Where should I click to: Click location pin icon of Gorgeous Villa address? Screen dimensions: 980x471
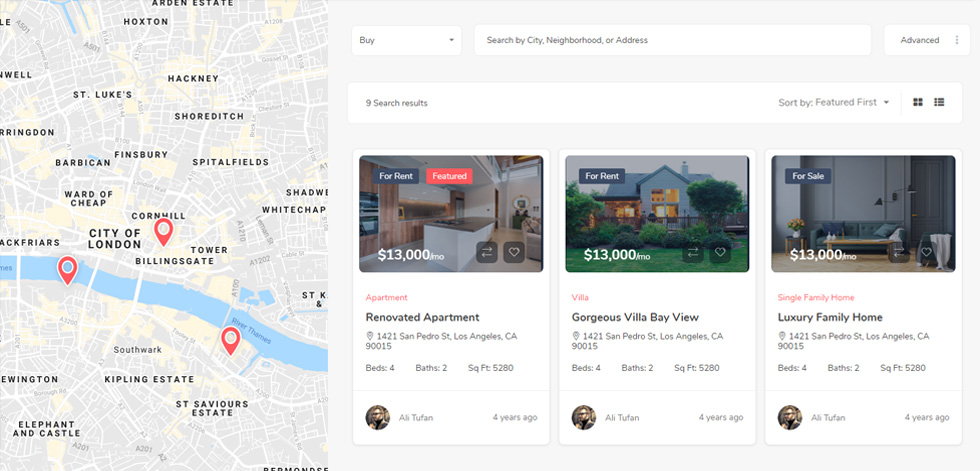(576, 336)
